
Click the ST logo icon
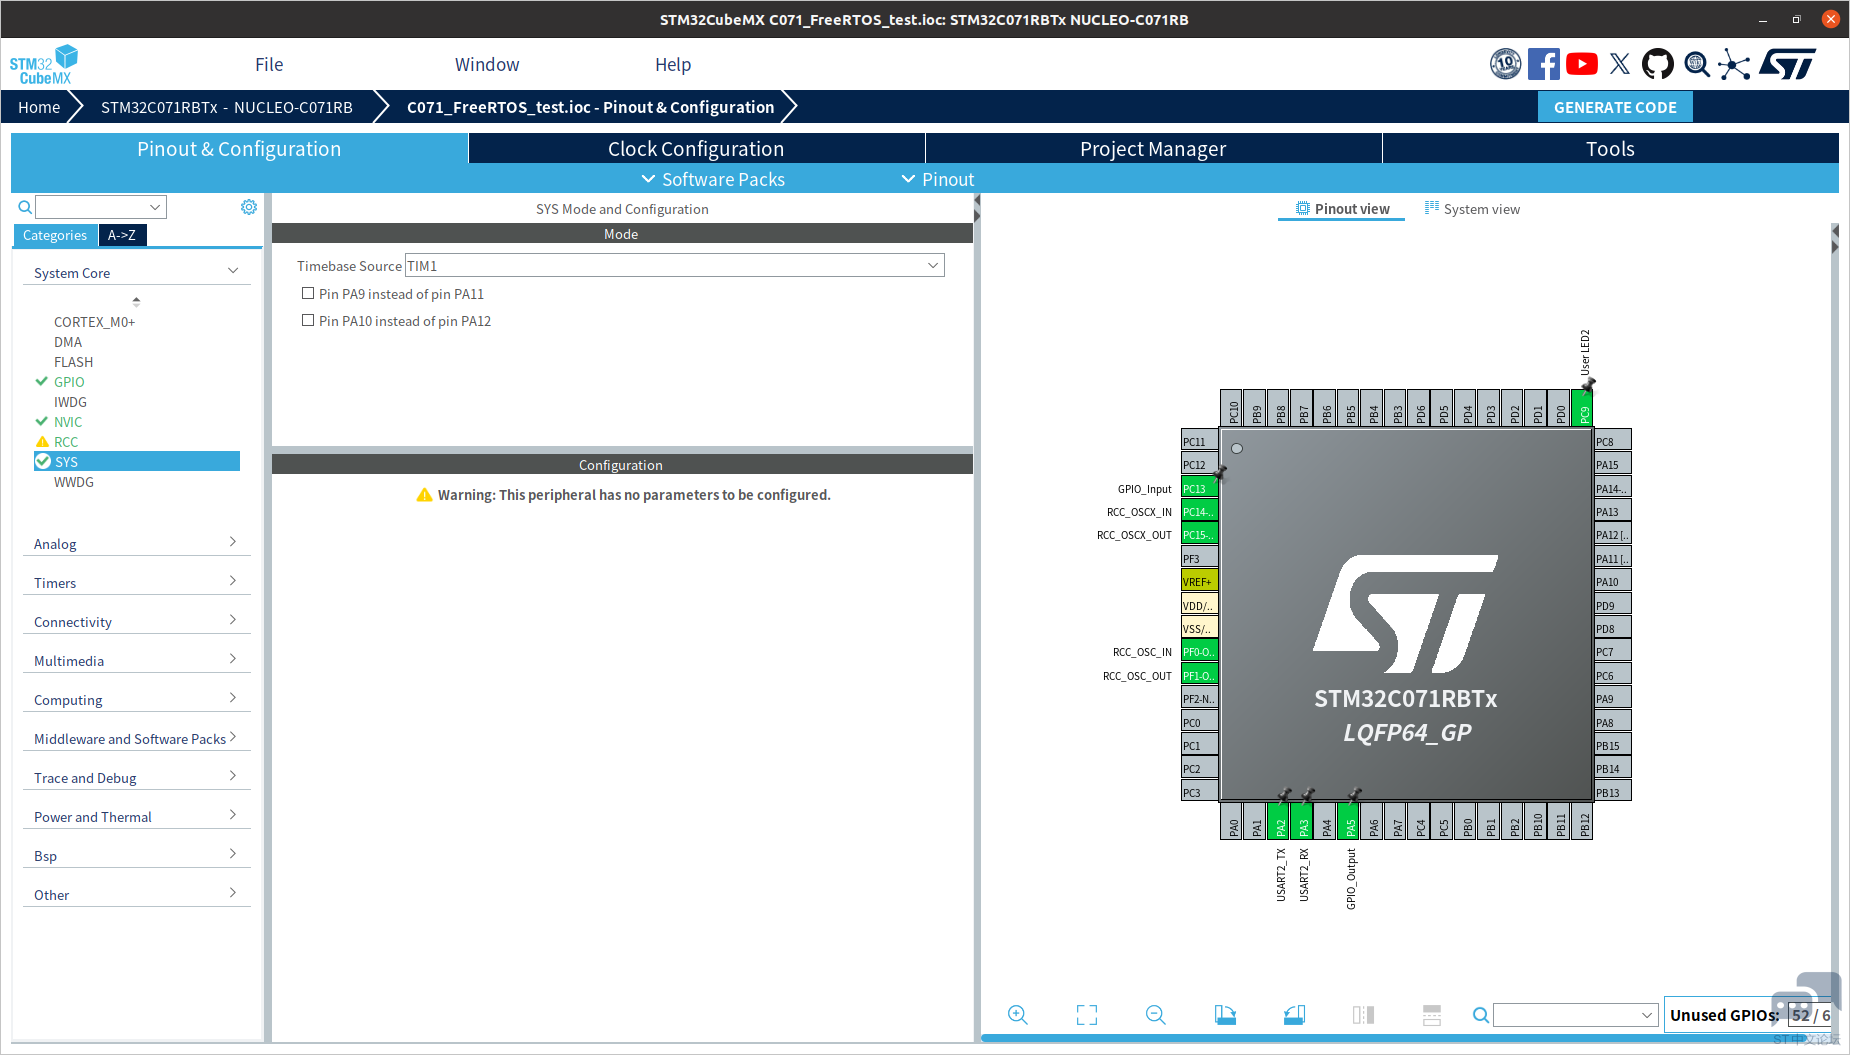click(x=1787, y=64)
